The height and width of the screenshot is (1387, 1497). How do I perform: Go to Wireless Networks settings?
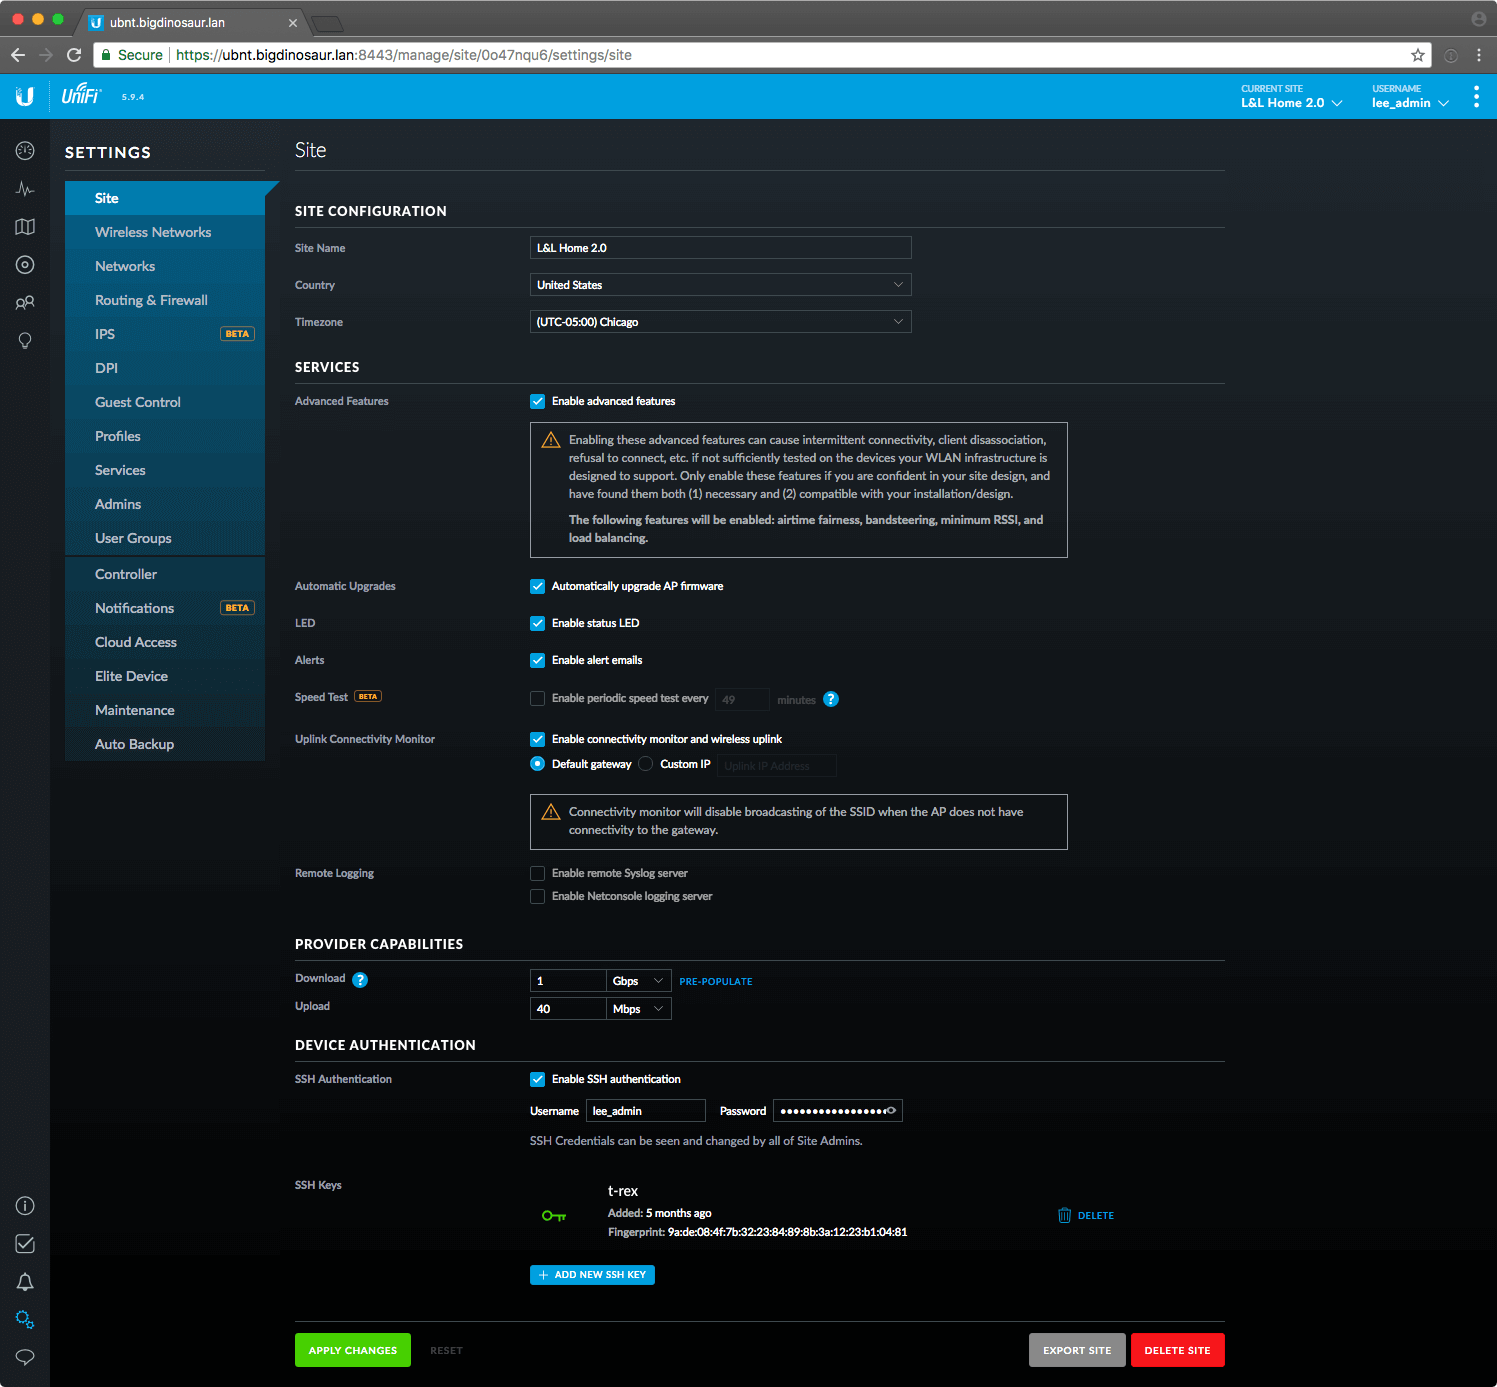(153, 232)
